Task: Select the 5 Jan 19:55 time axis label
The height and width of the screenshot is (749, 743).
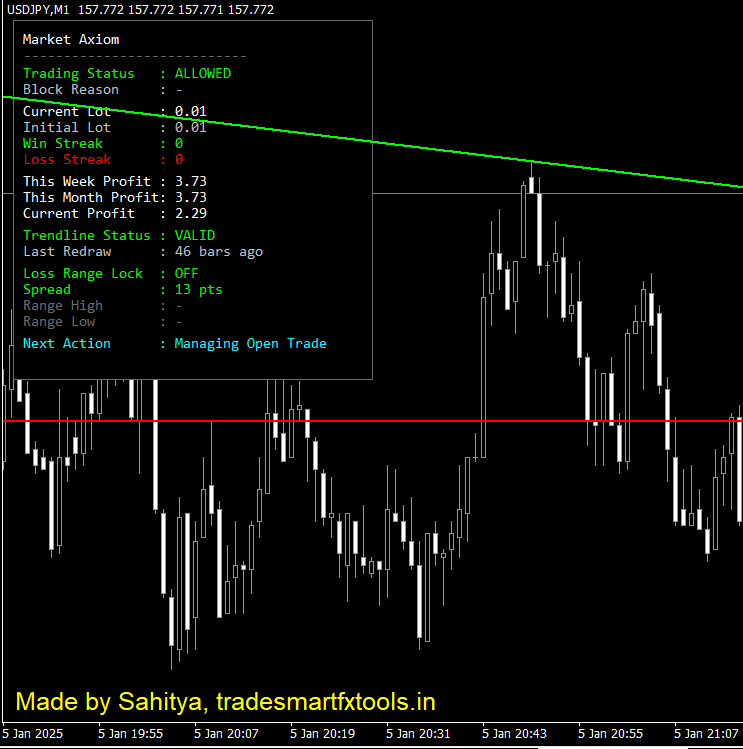Action: click(130, 734)
